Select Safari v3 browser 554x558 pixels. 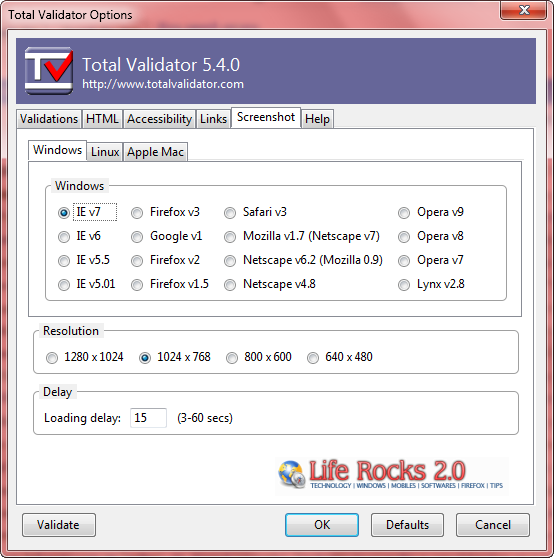click(x=230, y=213)
